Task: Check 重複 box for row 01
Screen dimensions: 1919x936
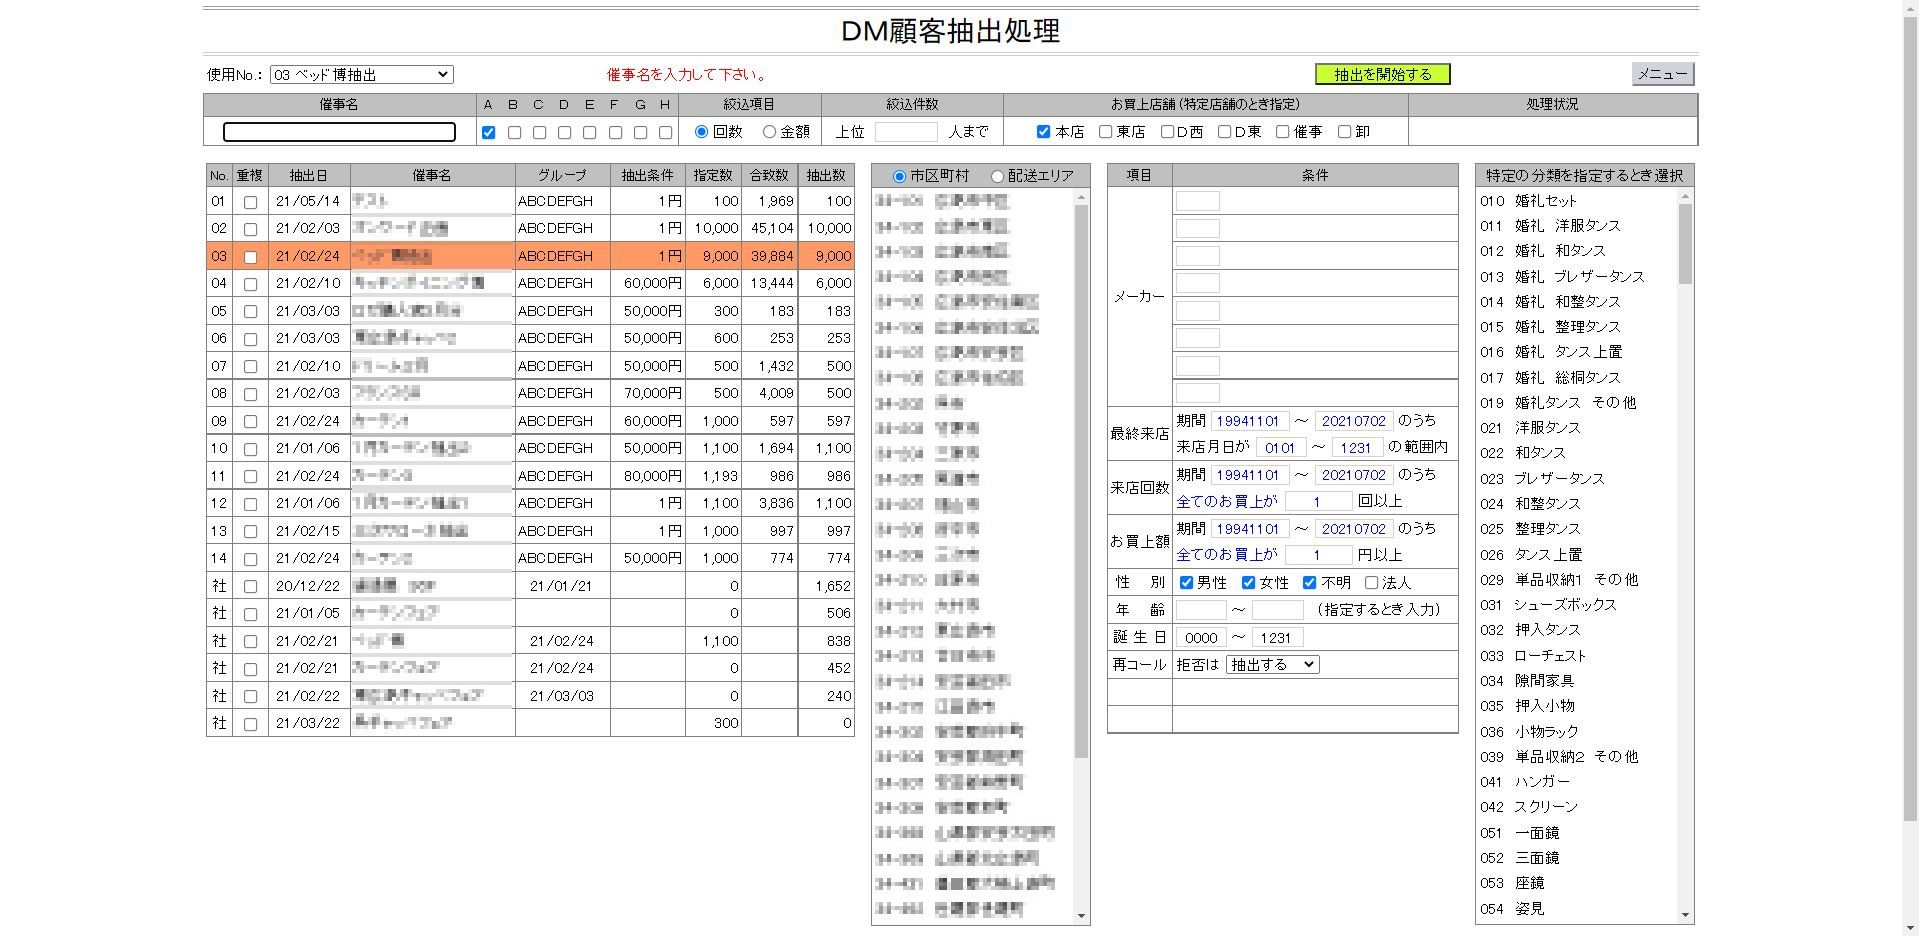Action: 250,202
